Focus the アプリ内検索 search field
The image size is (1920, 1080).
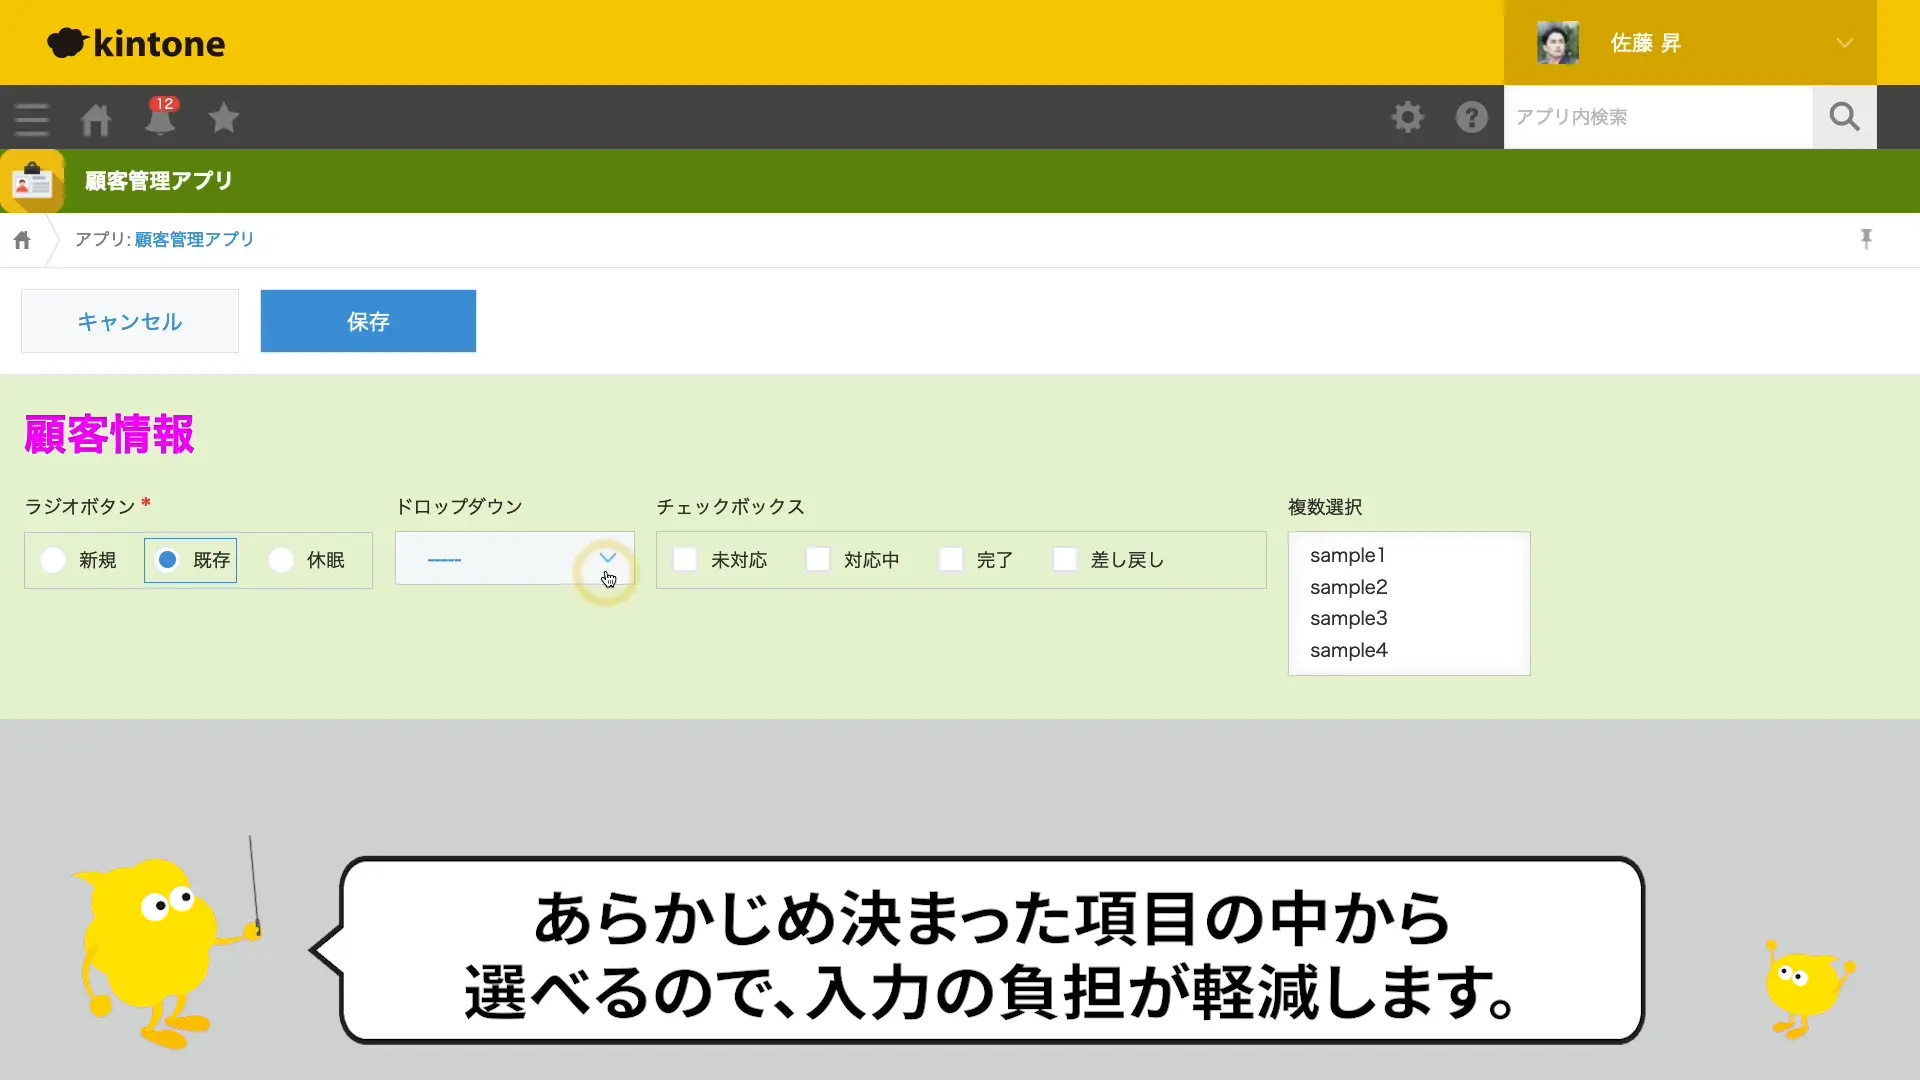[1657, 117]
